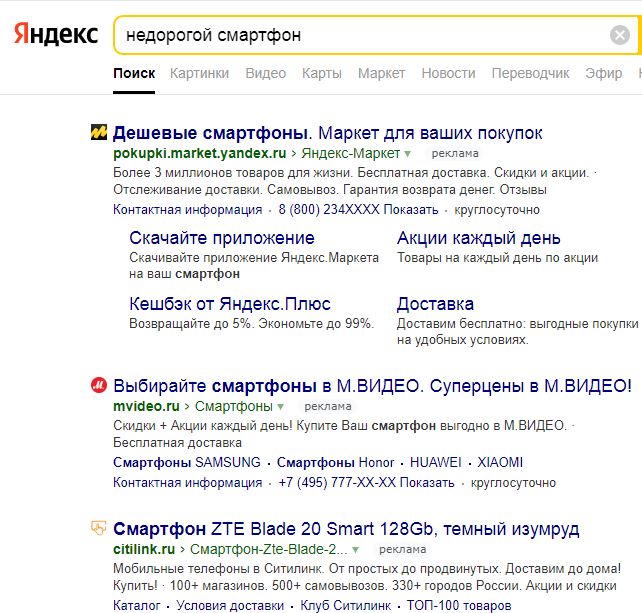This screenshot has width=642, height=613.
Task: Click the red M.Video favicon icon
Action: click(x=99, y=385)
